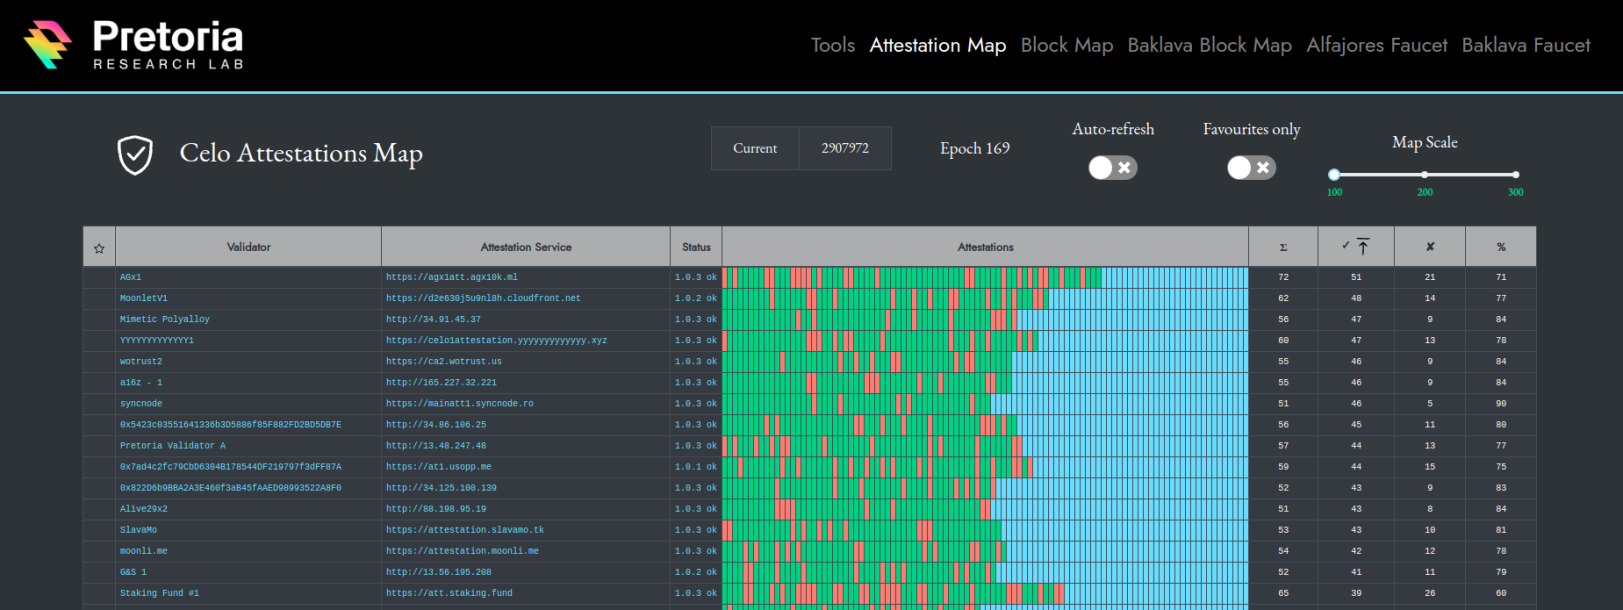Click total value 72 in AGx1 row
Viewport: 1623px width, 610px height.
point(1283,277)
